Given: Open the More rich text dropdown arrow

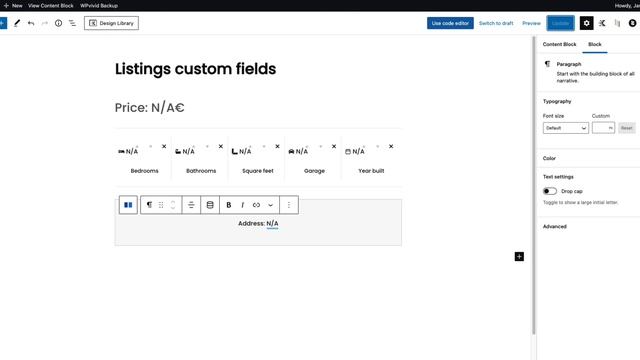Looking at the screenshot, I should click(270, 205).
